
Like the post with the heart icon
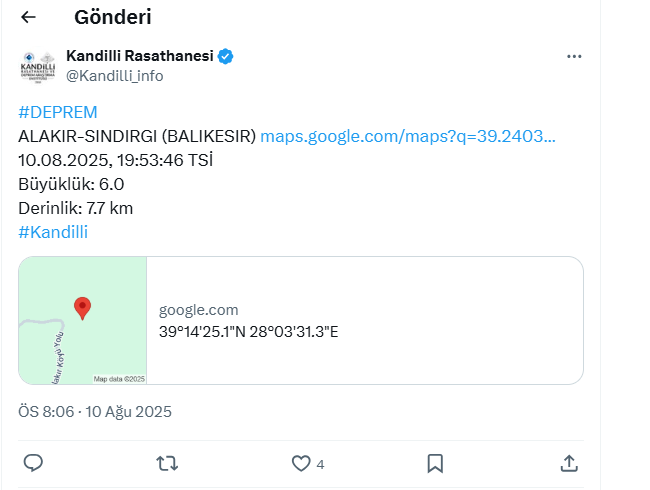click(x=301, y=463)
